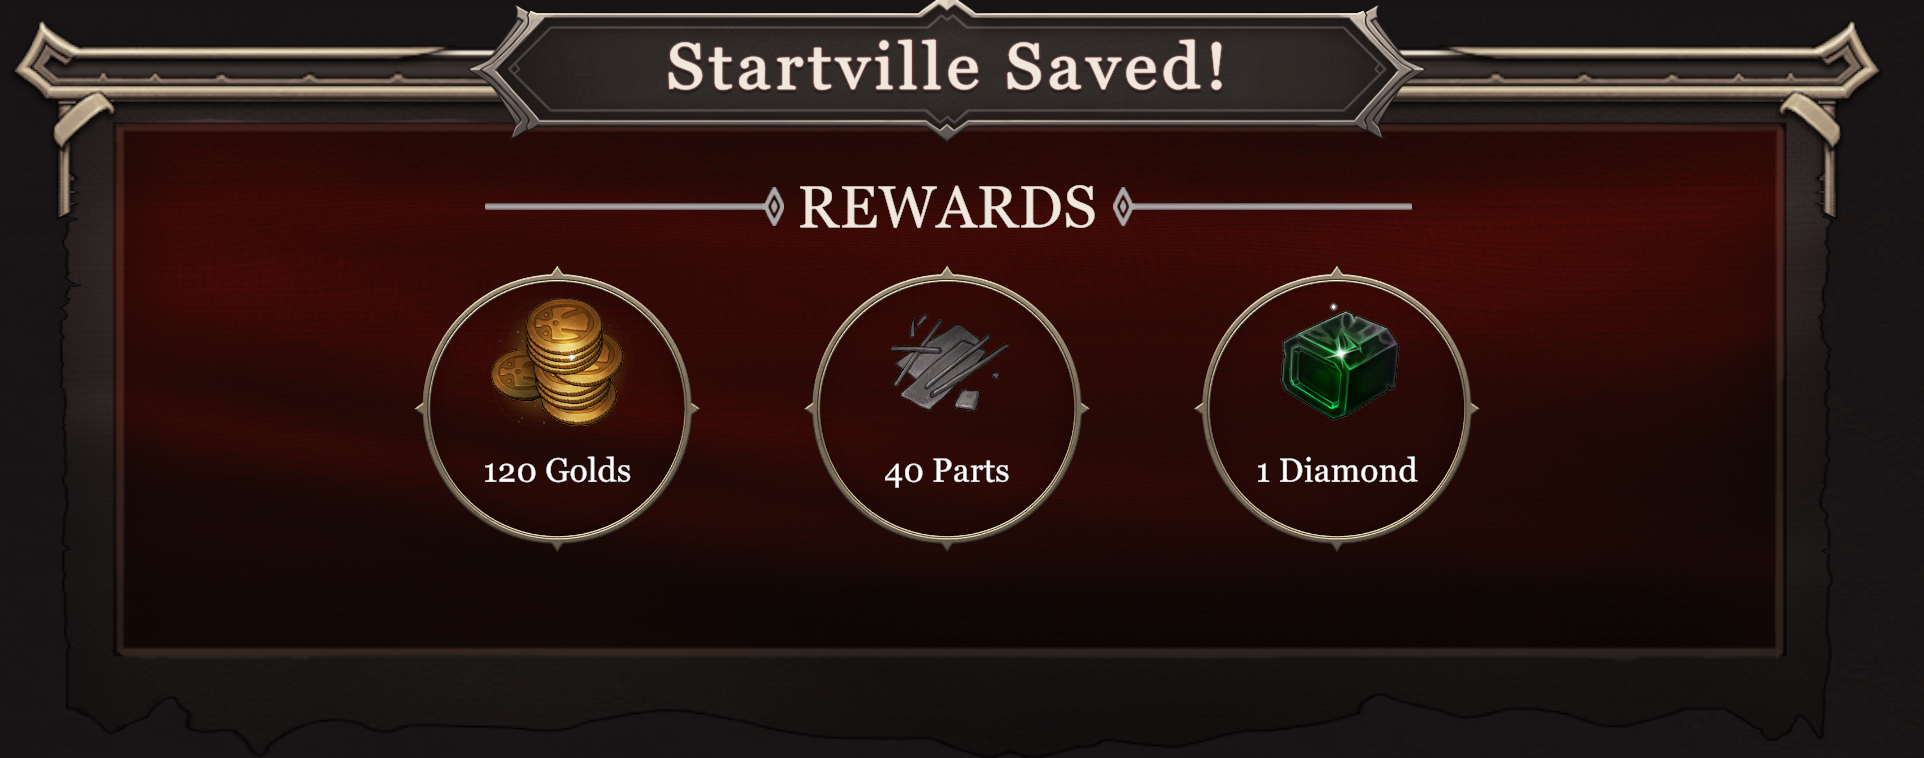This screenshot has width=1924, height=758.
Task: Click the metal parts scrap icon
Action: (947, 362)
